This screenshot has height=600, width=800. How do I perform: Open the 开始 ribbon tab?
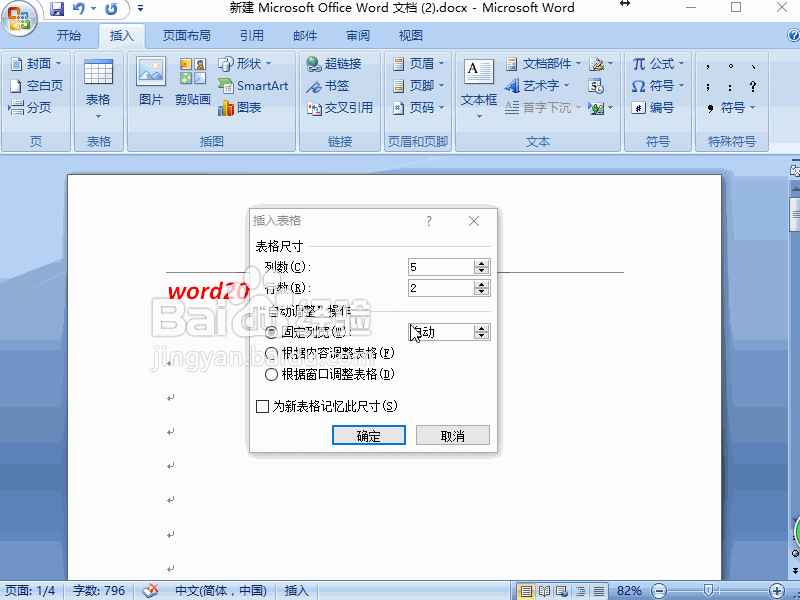[x=69, y=36]
